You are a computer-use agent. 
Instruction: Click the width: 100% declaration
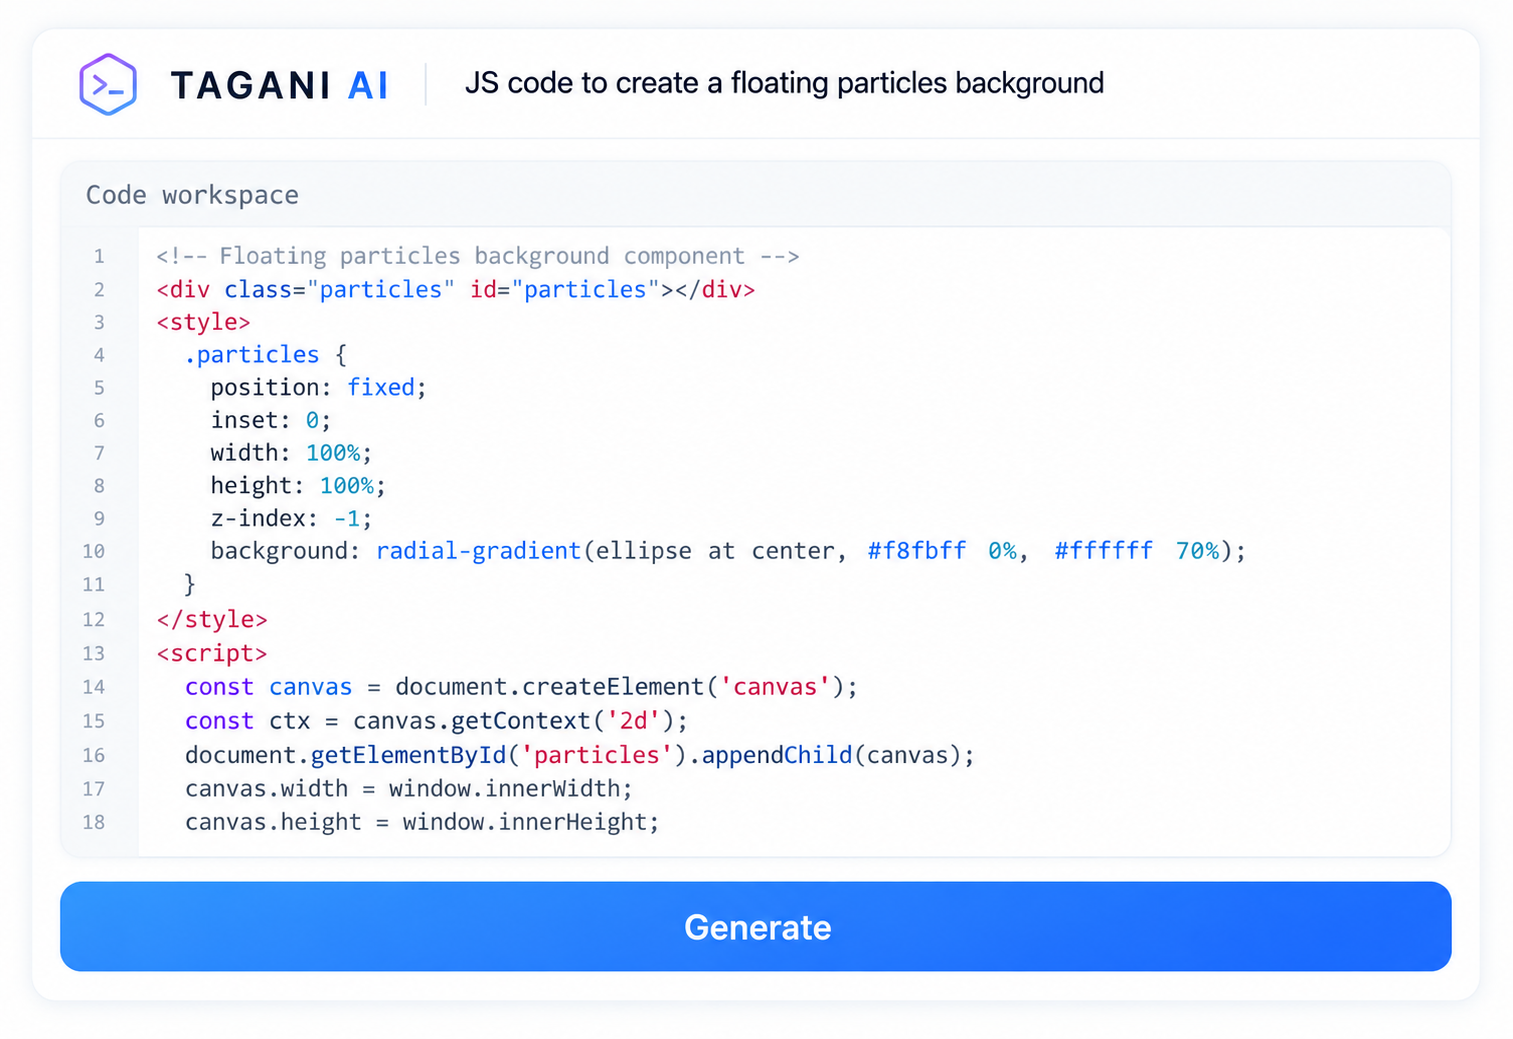[291, 453]
